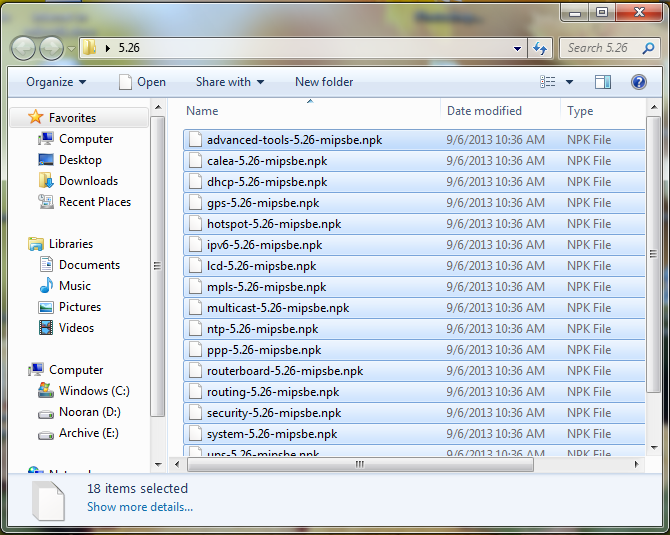Screen dimensions: 670x535
Task: Open the Organize menu
Action: point(56,82)
